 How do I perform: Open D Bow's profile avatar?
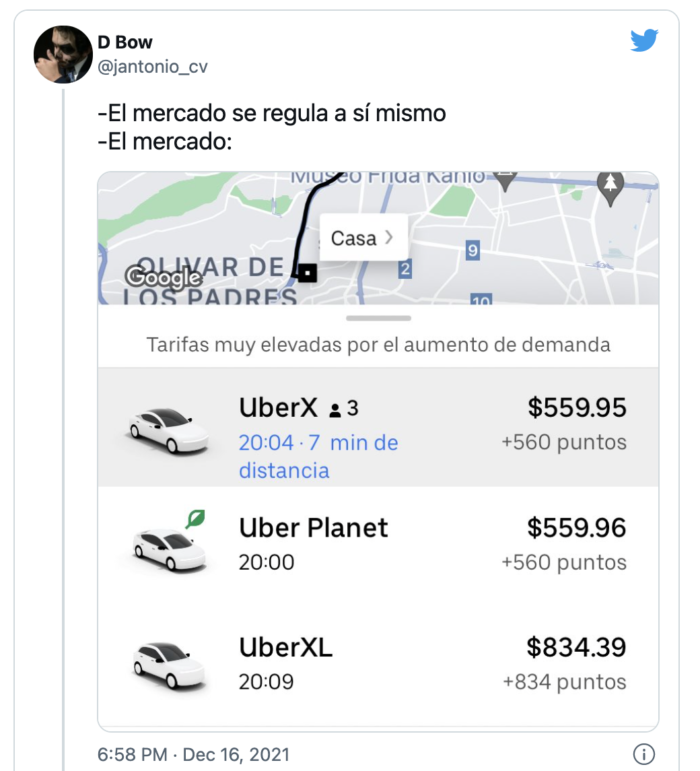pos(63,54)
